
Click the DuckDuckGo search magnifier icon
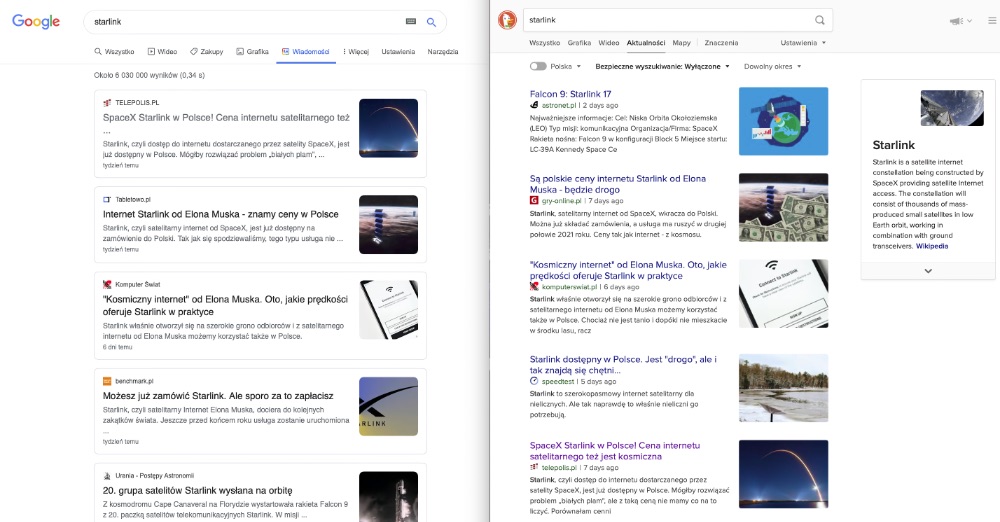[820, 20]
